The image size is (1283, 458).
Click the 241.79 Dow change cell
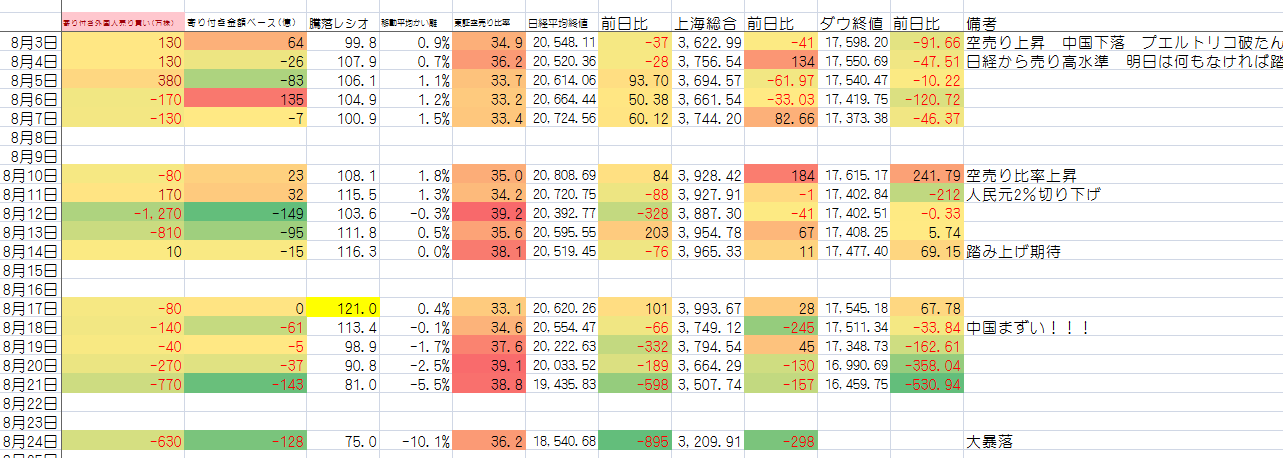[927, 175]
